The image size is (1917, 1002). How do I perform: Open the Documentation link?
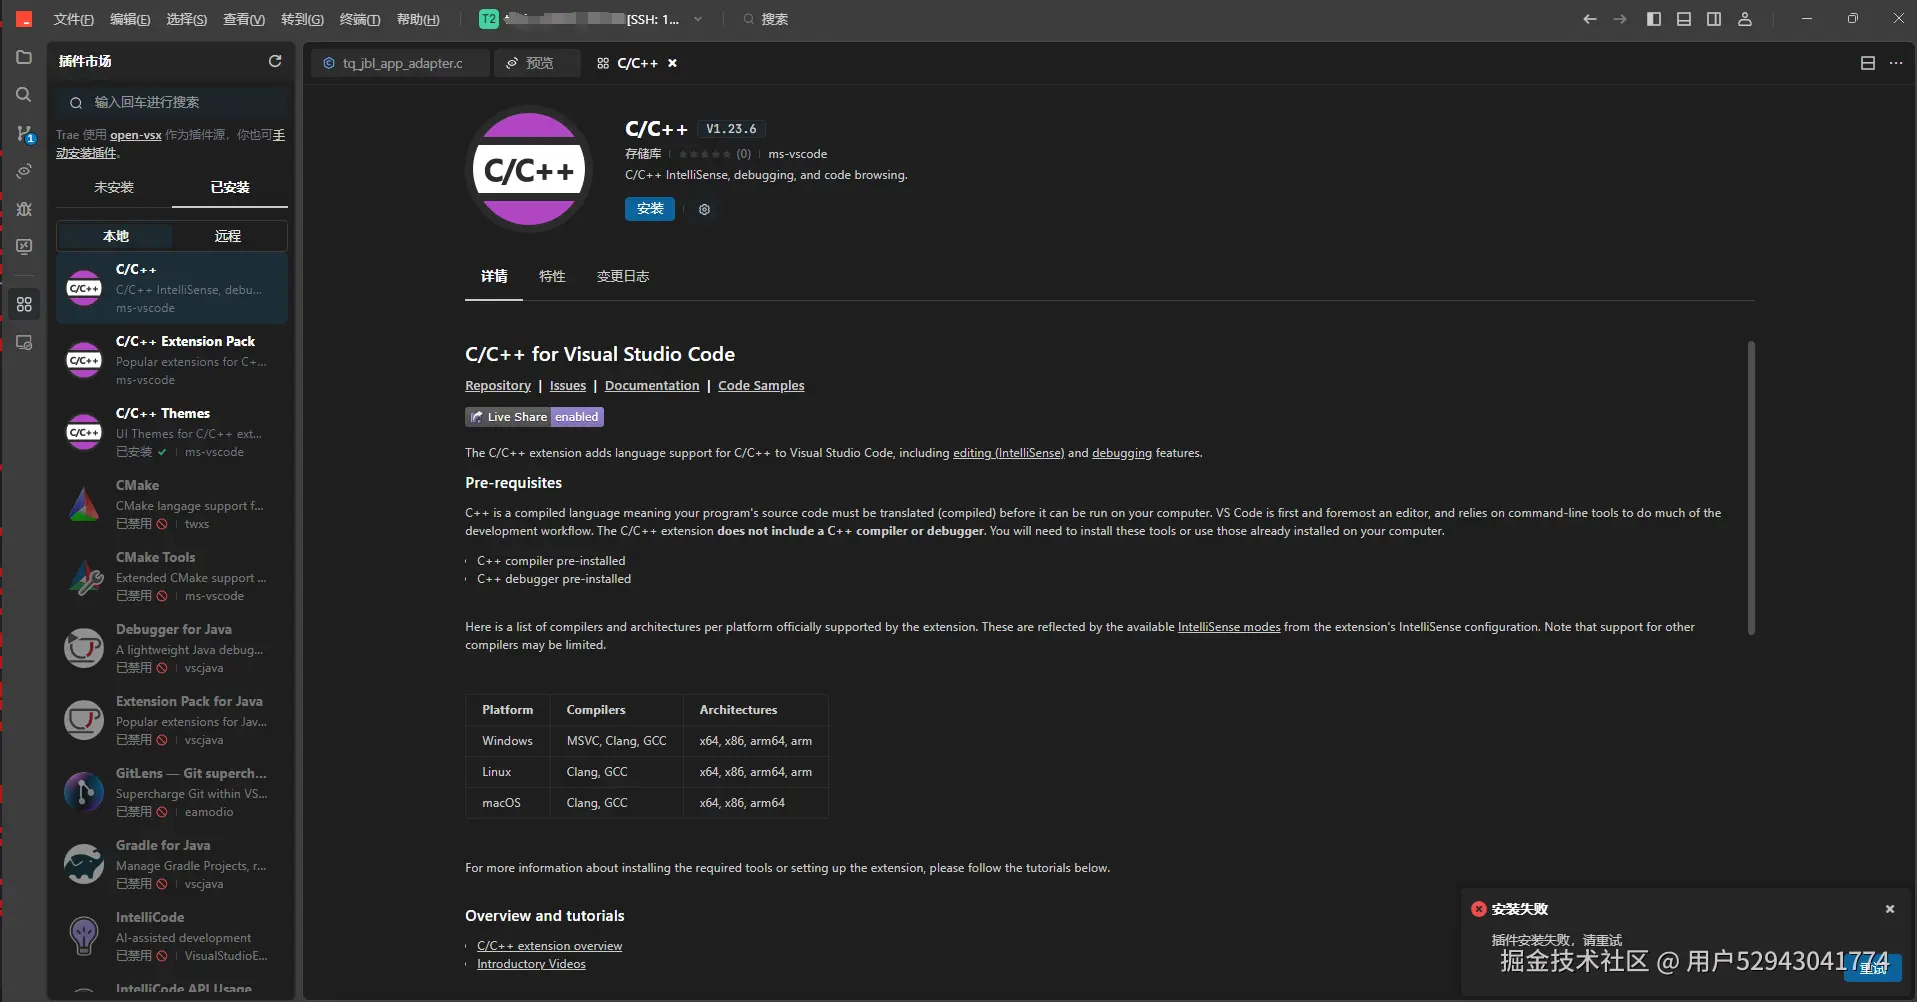point(652,386)
